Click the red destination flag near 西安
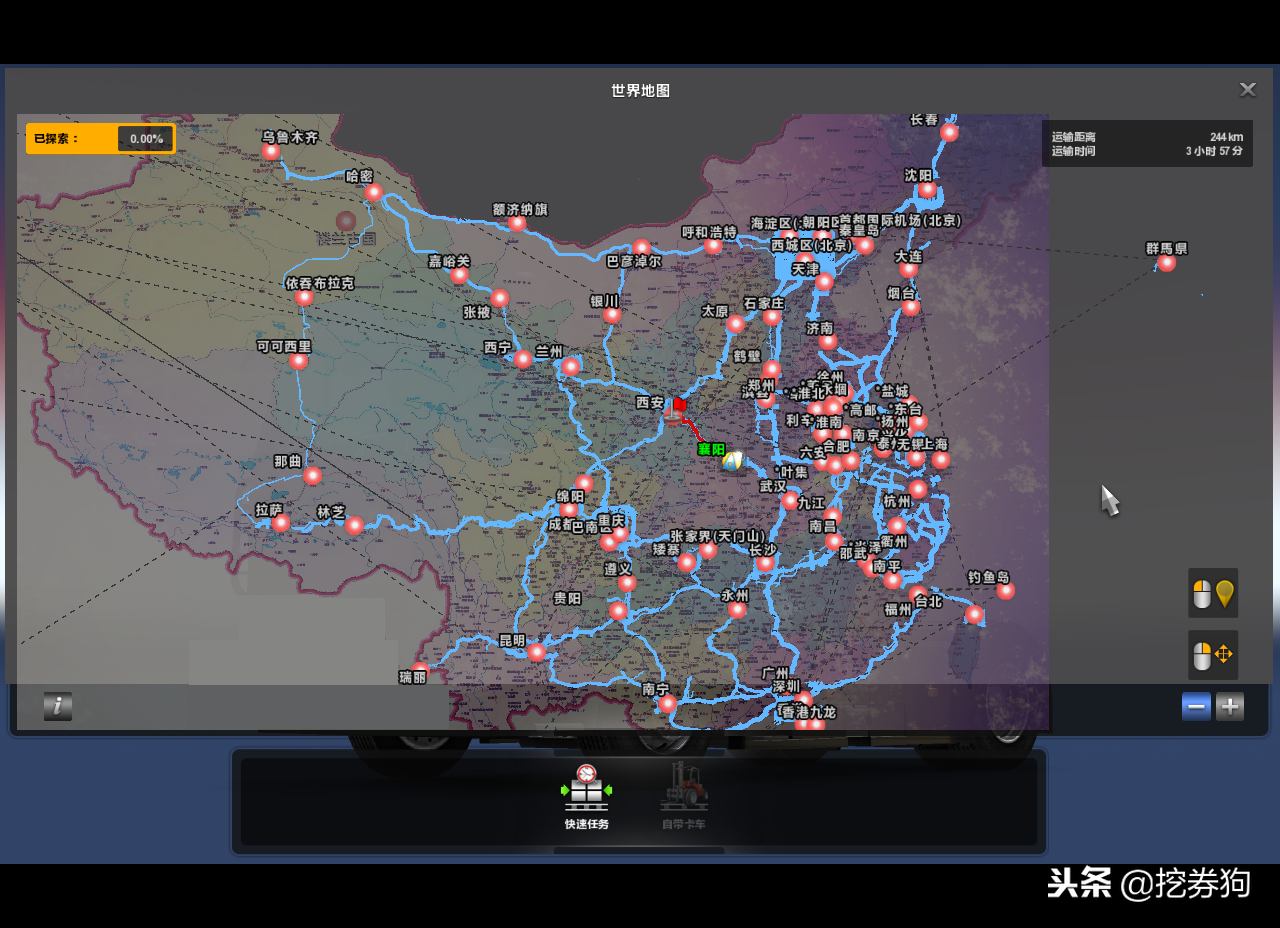Image resolution: width=1280 pixels, height=928 pixels. 679,405
